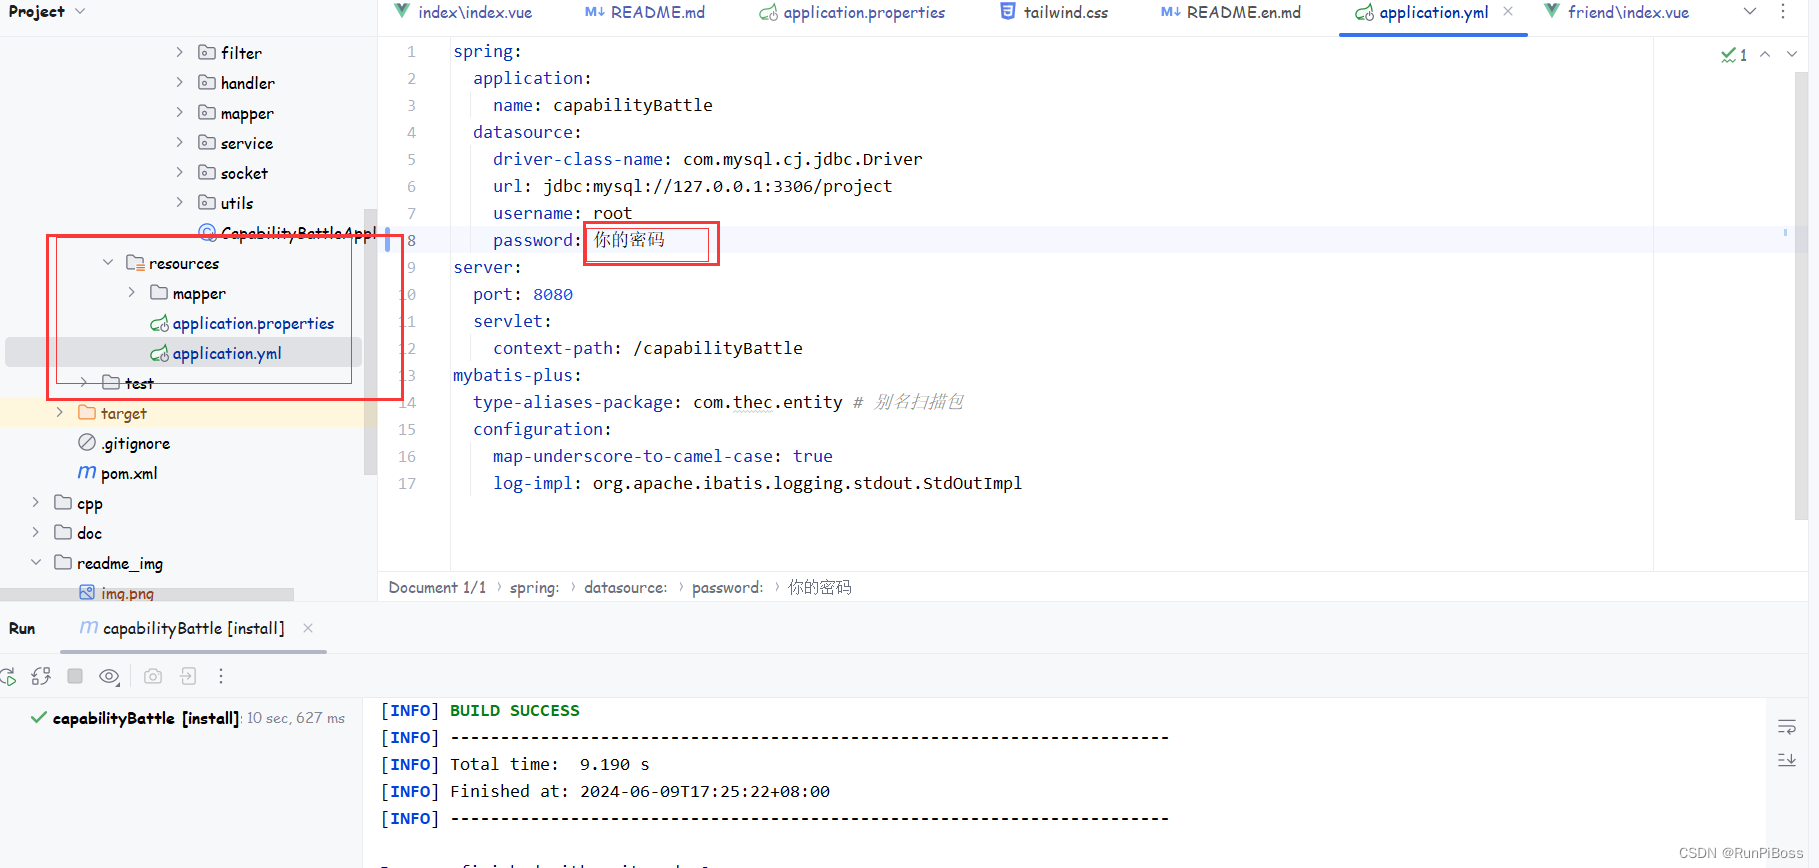Viewport: 1819px width, 868px height.
Task: Click the jdbc url value on line 6
Action: coord(717,186)
